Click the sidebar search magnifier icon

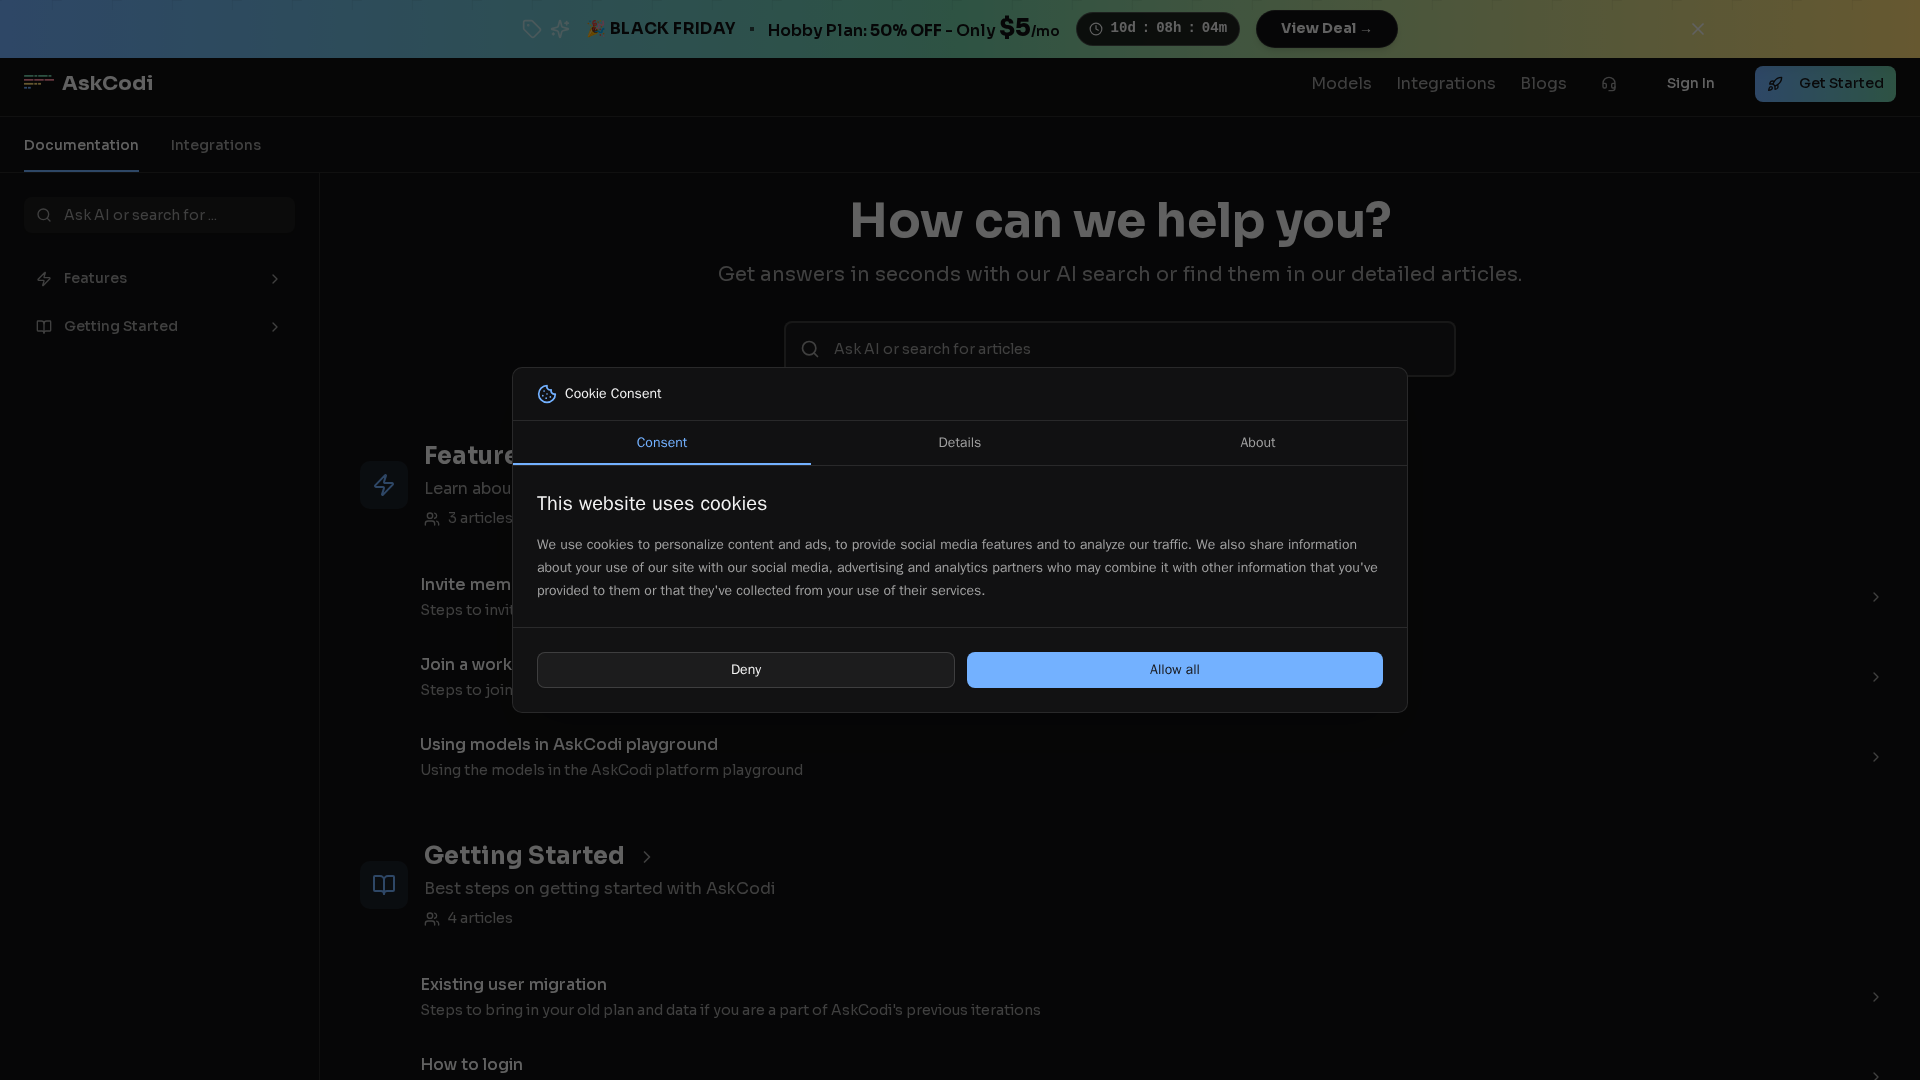click(44, 215)
